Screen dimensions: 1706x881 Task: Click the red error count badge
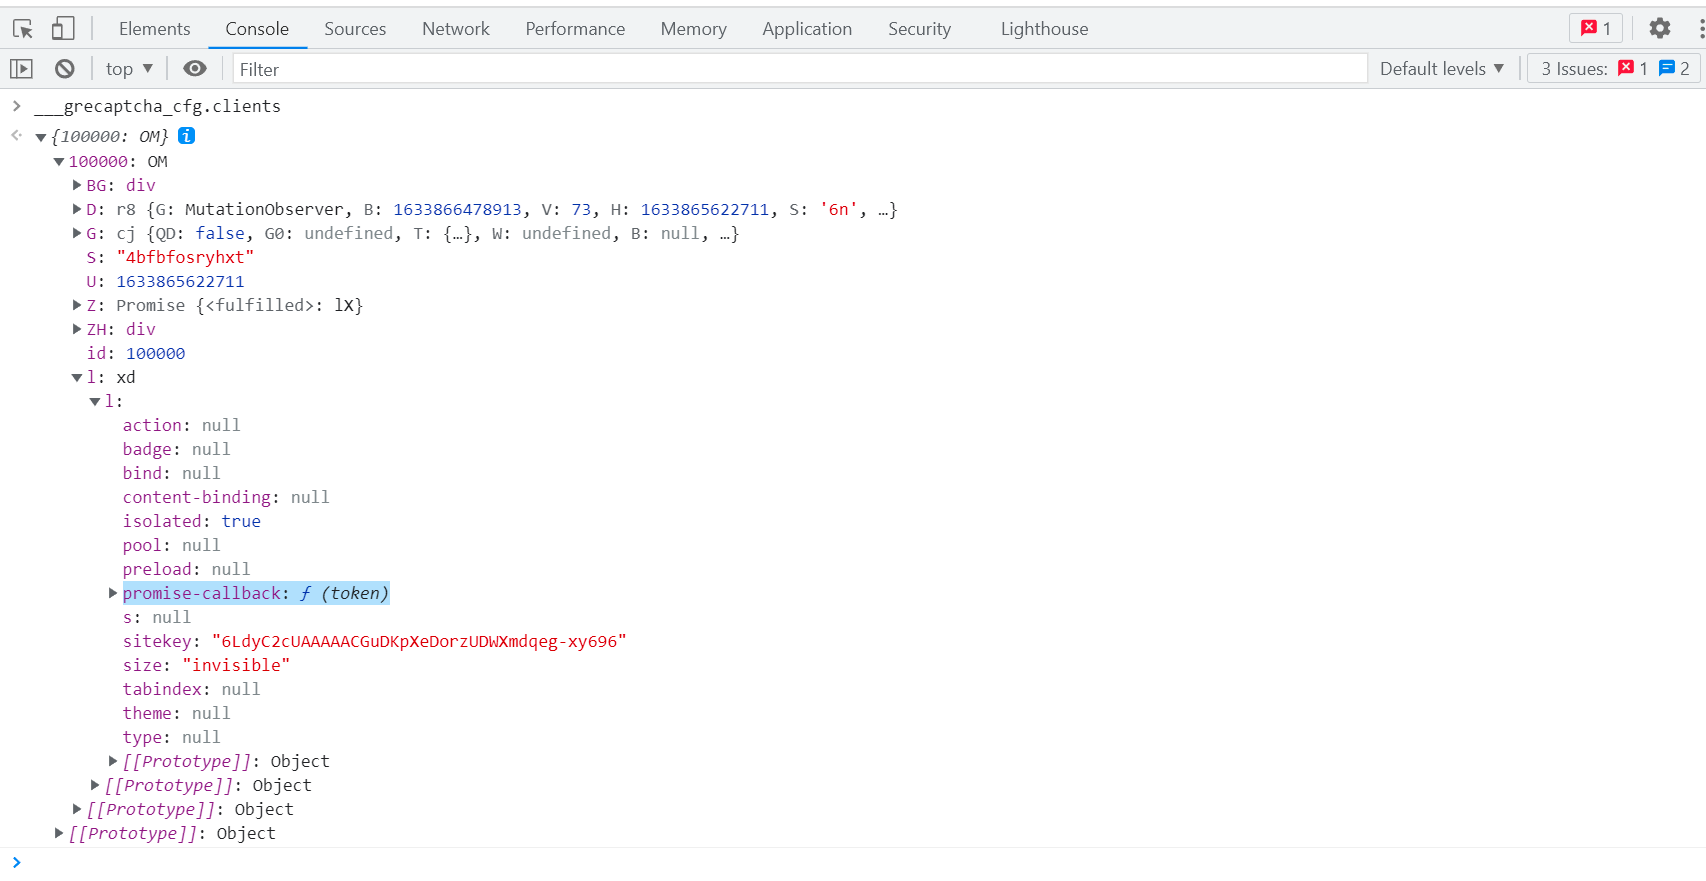(1596, 29)
